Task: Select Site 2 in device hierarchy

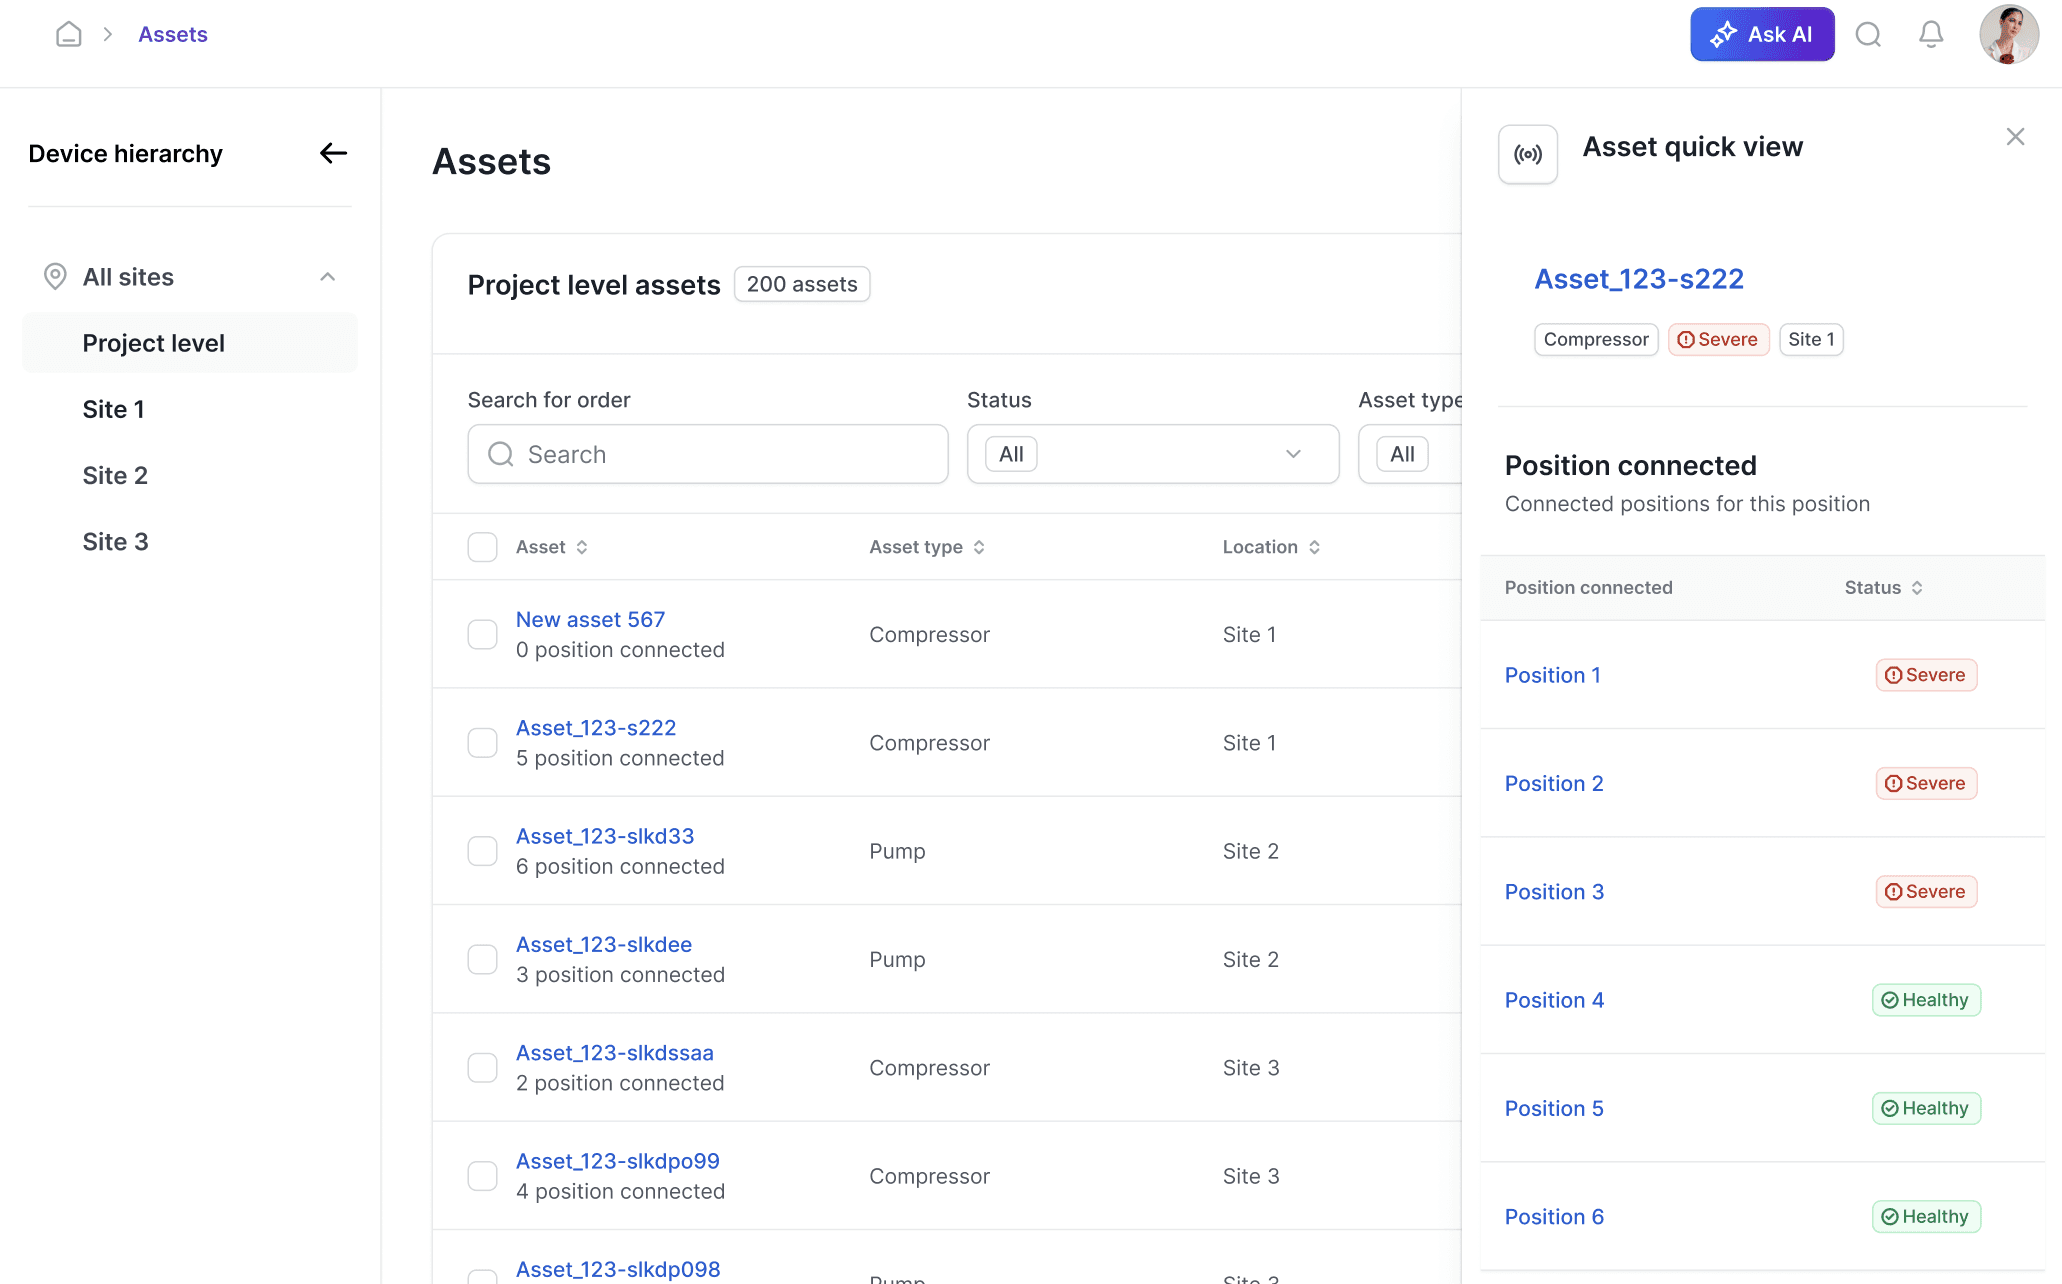Action: 115,475
